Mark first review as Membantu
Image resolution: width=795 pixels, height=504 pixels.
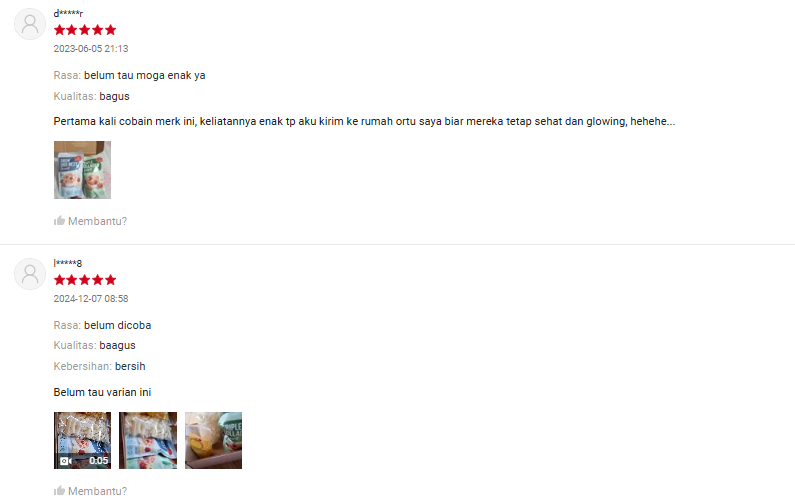tap(90, 221)
